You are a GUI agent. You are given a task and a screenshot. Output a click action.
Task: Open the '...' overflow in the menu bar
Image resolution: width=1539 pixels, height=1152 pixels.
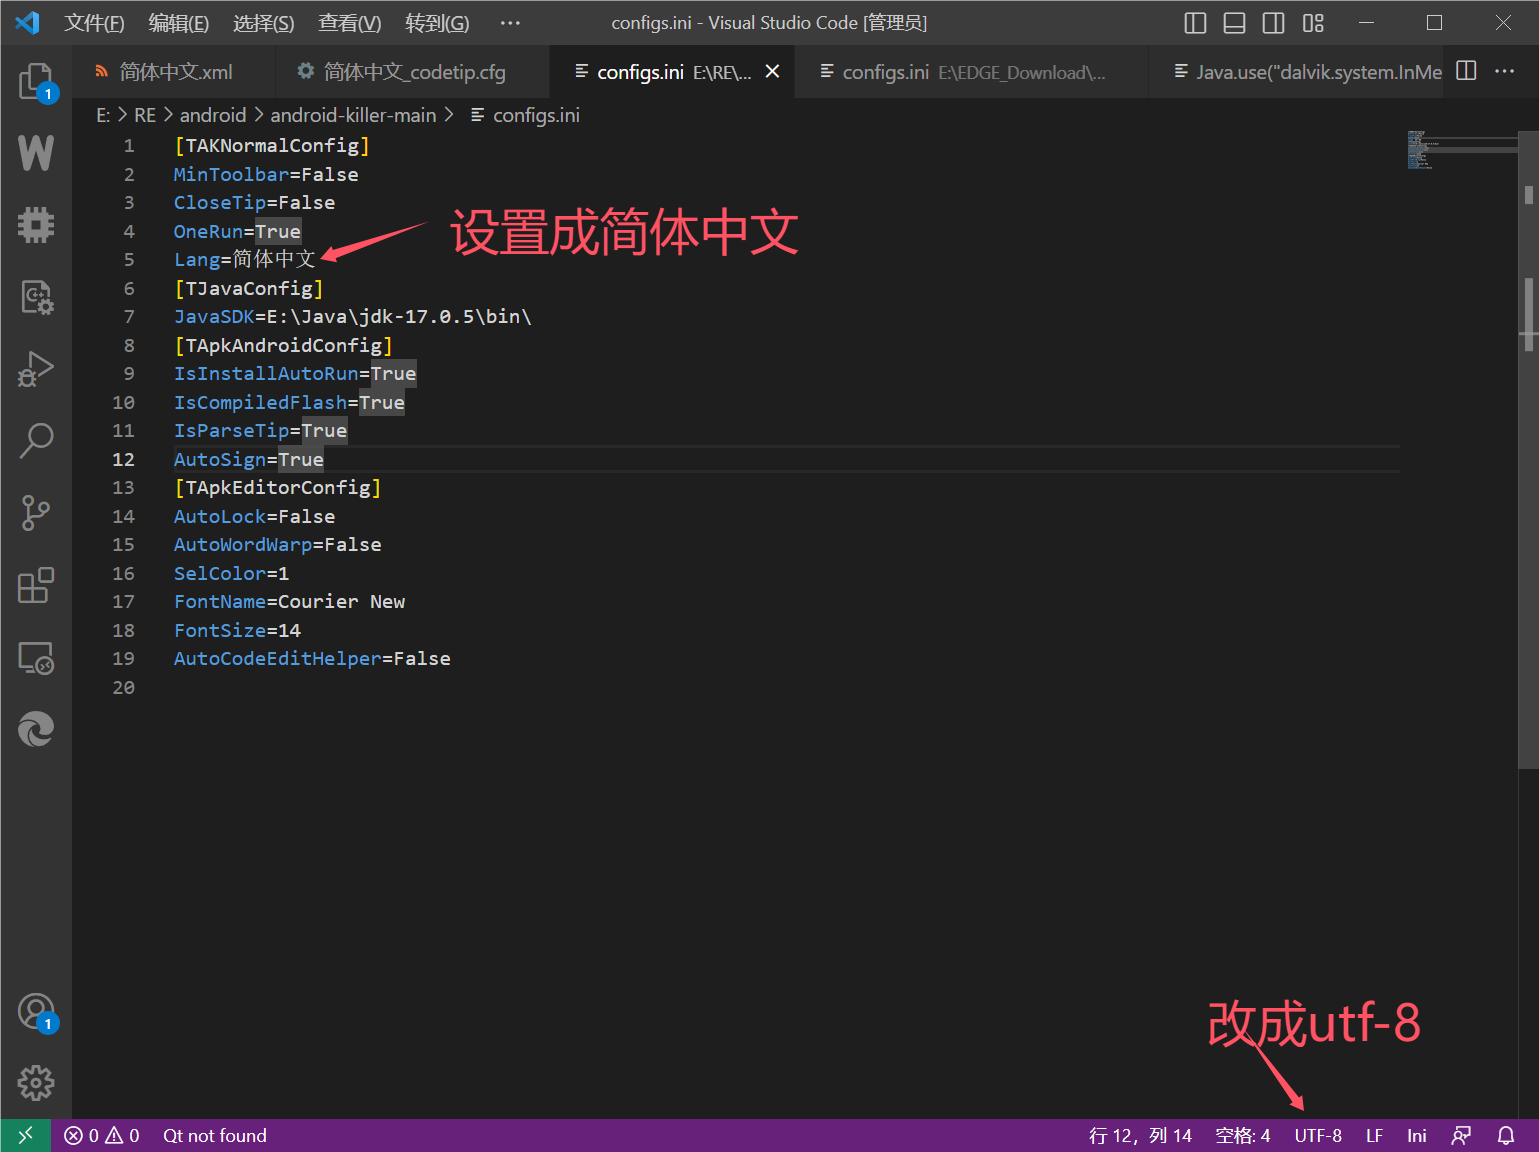click(x=510, y=22)
